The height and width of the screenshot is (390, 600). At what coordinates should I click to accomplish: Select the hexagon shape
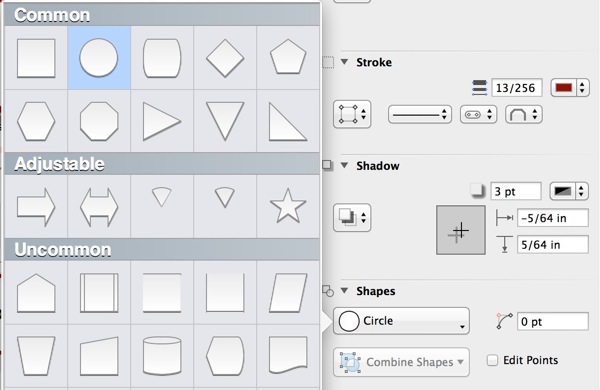[x=36, y=121]
